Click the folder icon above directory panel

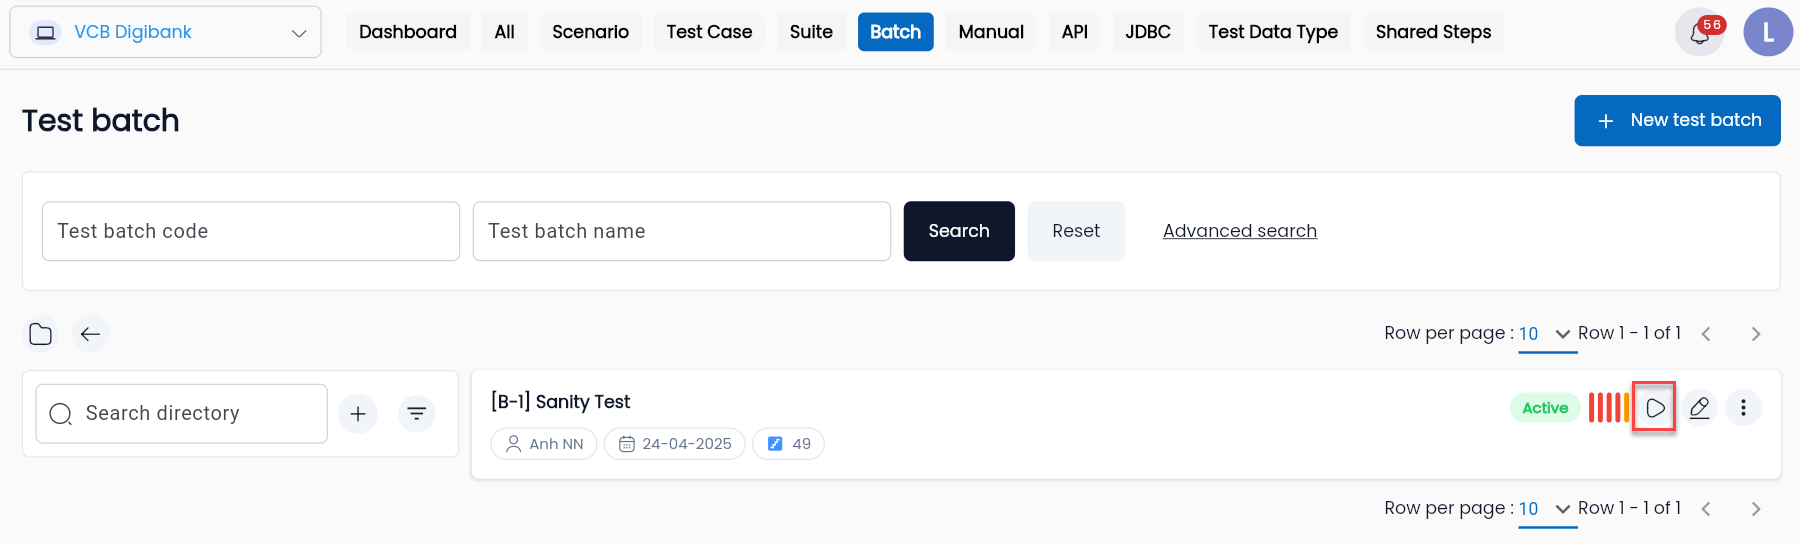coord(41,334)
